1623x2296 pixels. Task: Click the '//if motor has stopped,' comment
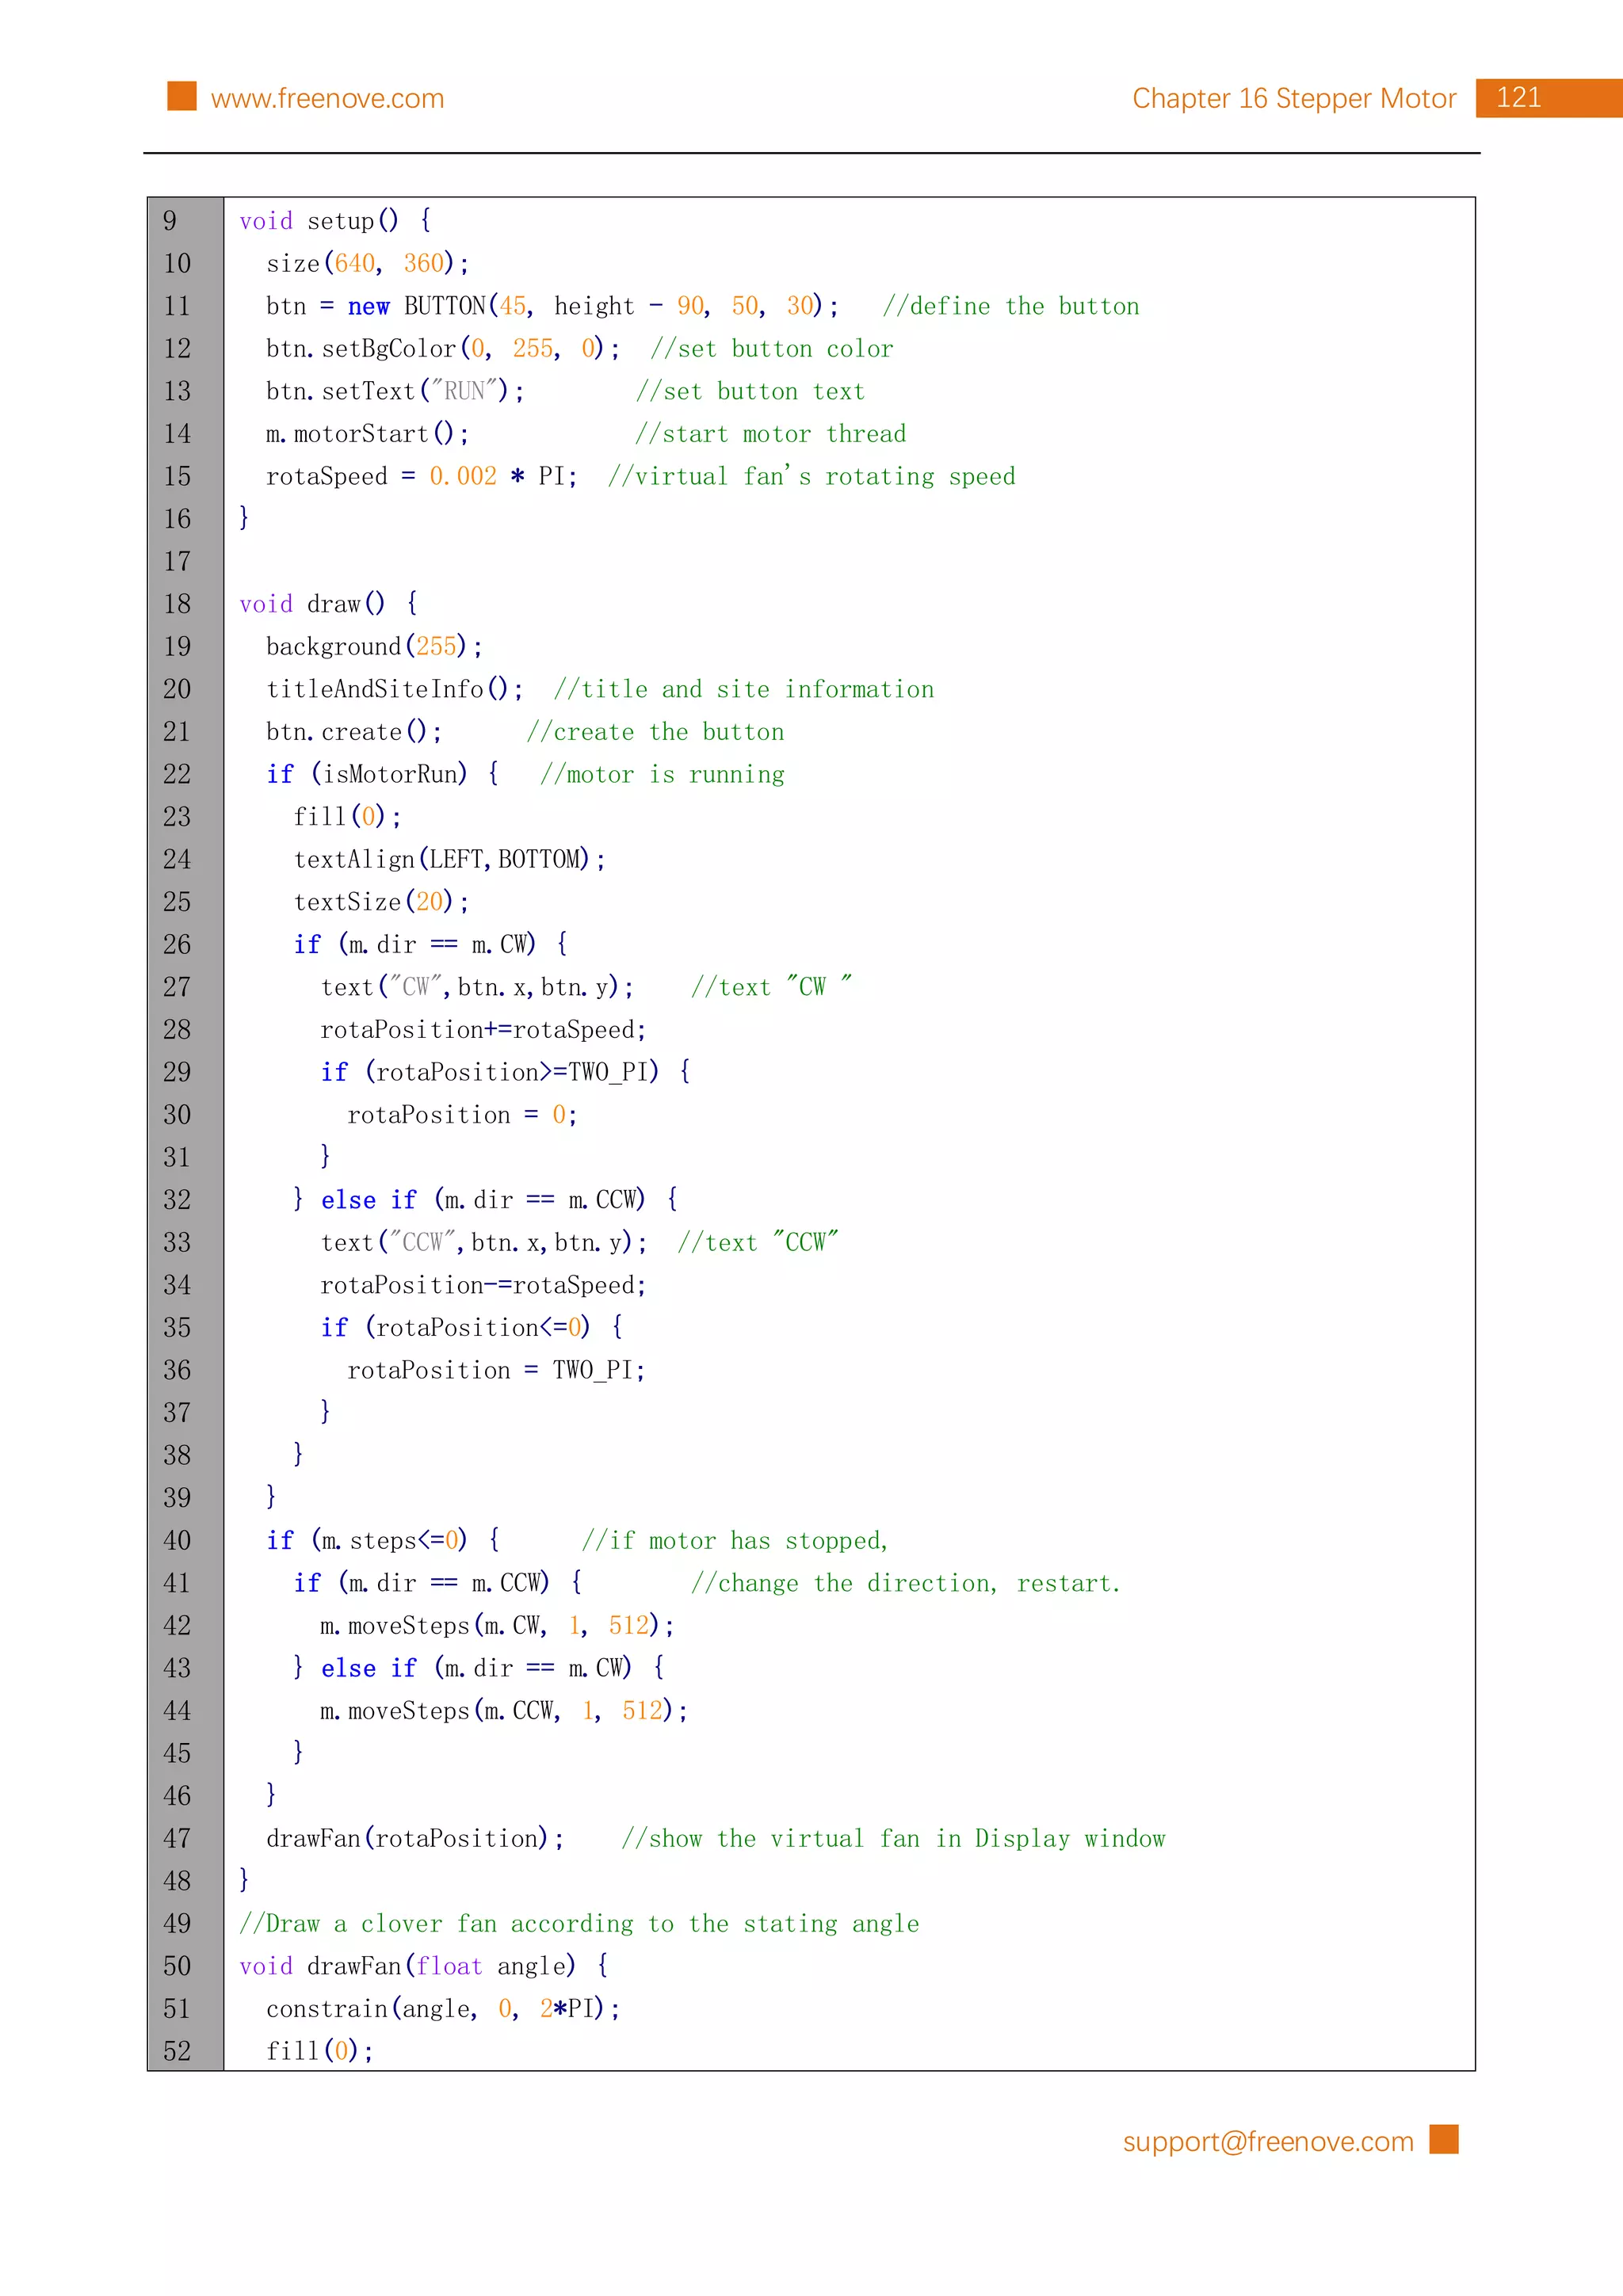pos(735,1541)
